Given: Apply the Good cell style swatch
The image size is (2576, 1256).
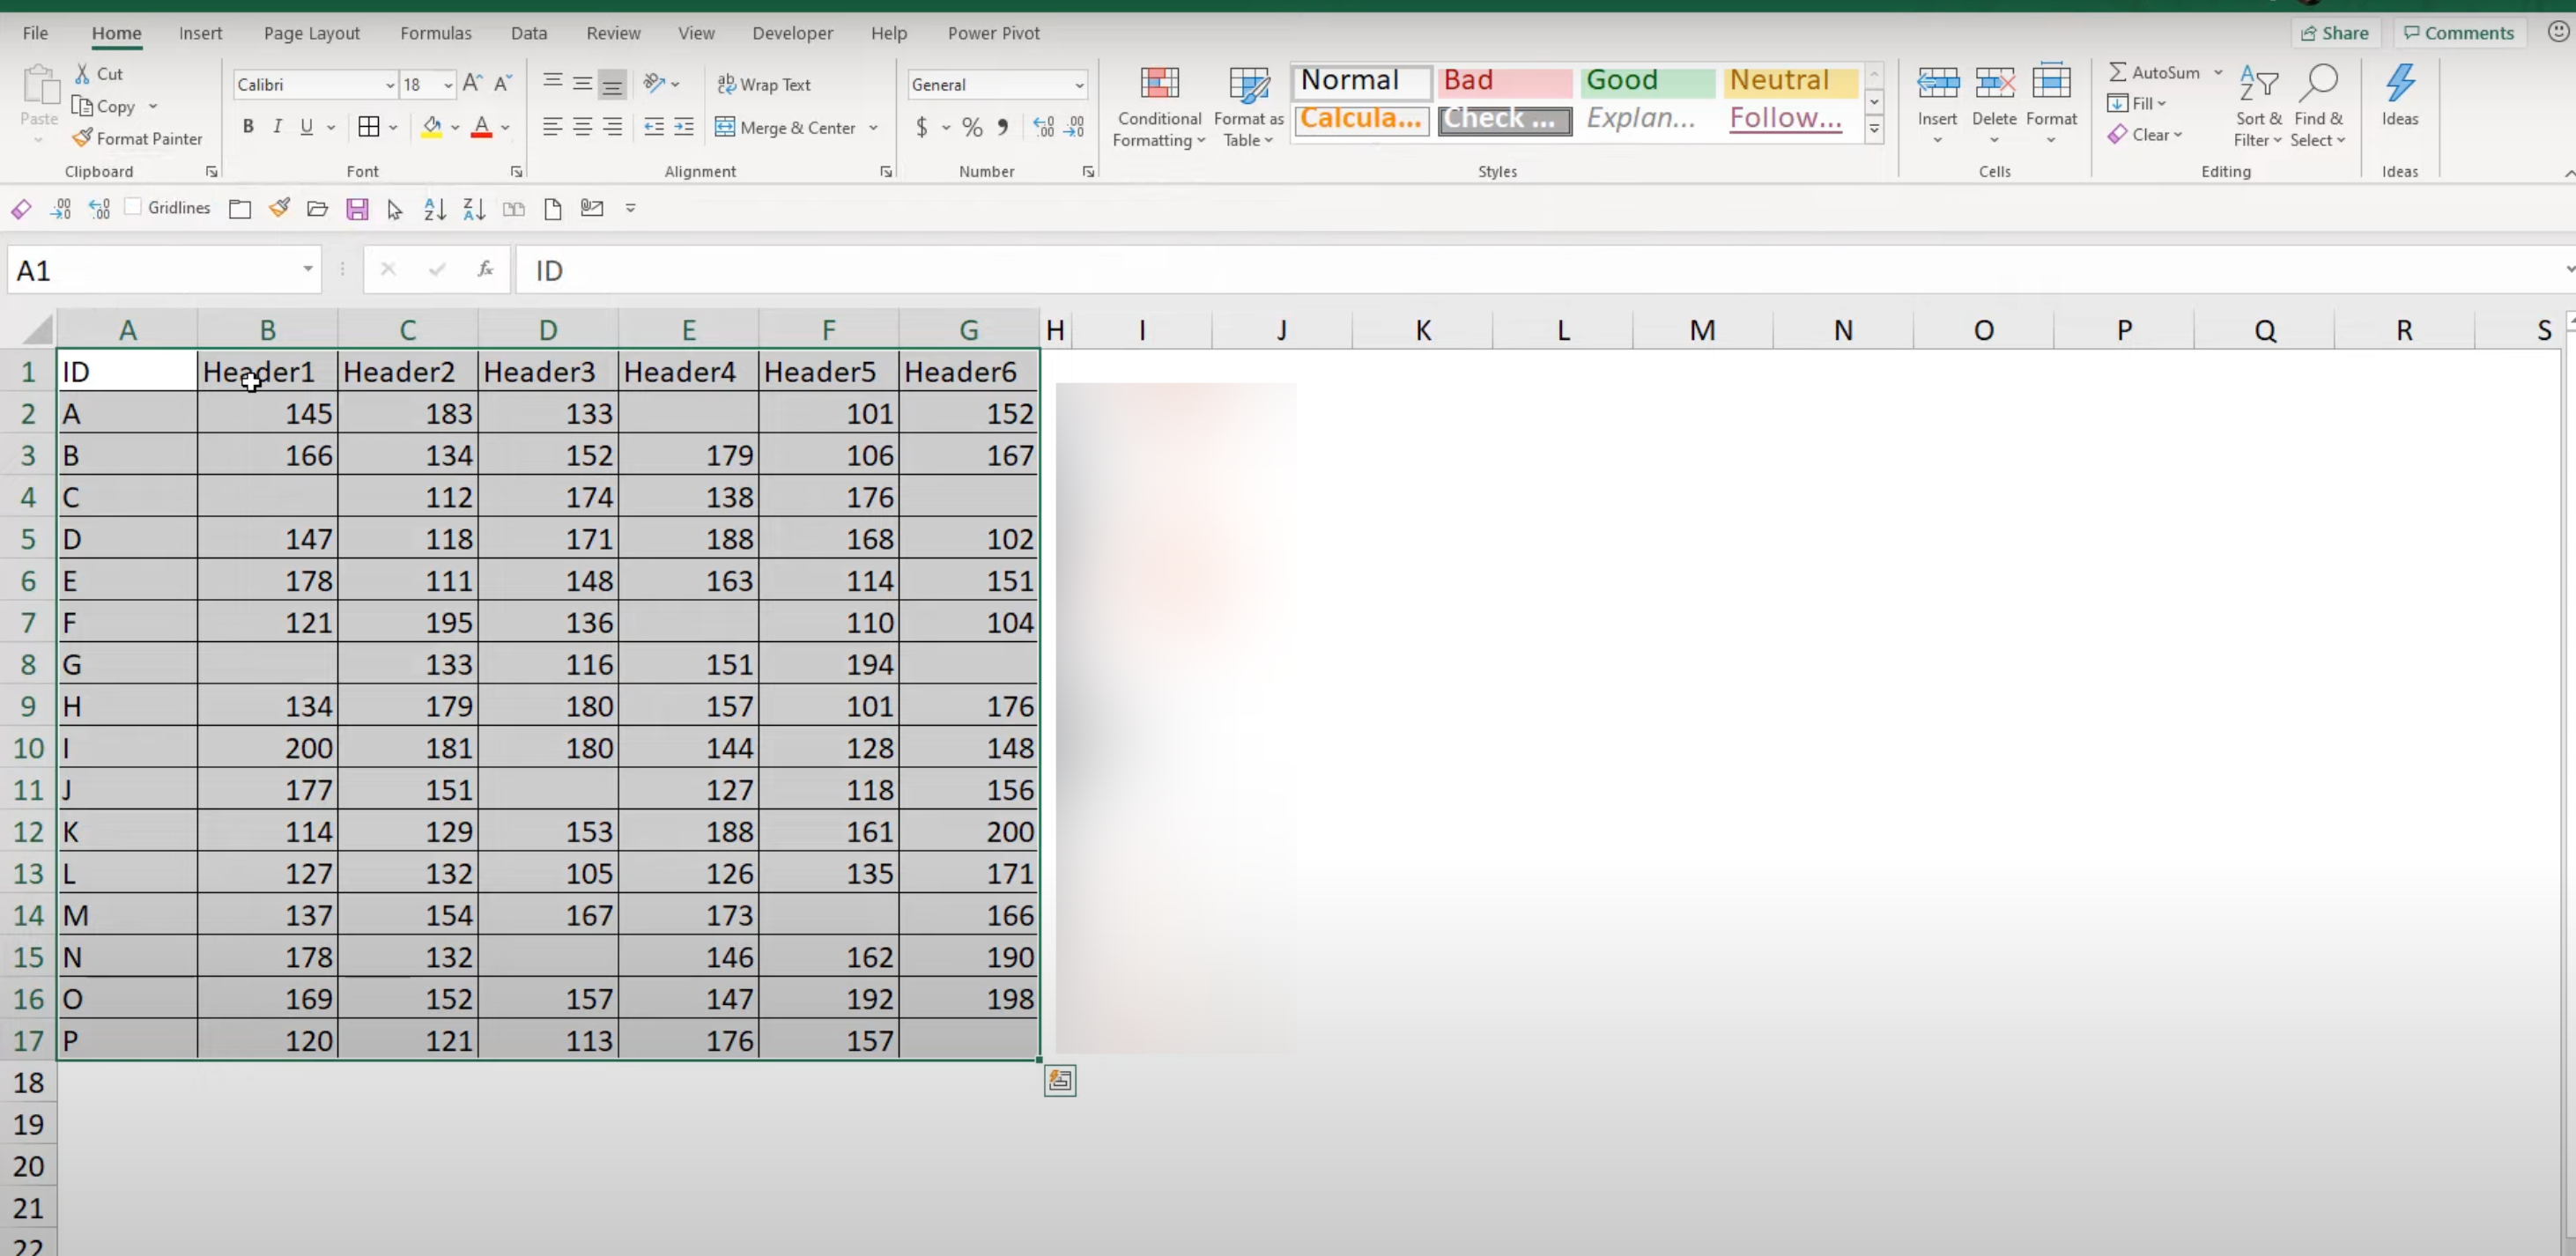Looking at the screenshot, I should coord(1646,80).
